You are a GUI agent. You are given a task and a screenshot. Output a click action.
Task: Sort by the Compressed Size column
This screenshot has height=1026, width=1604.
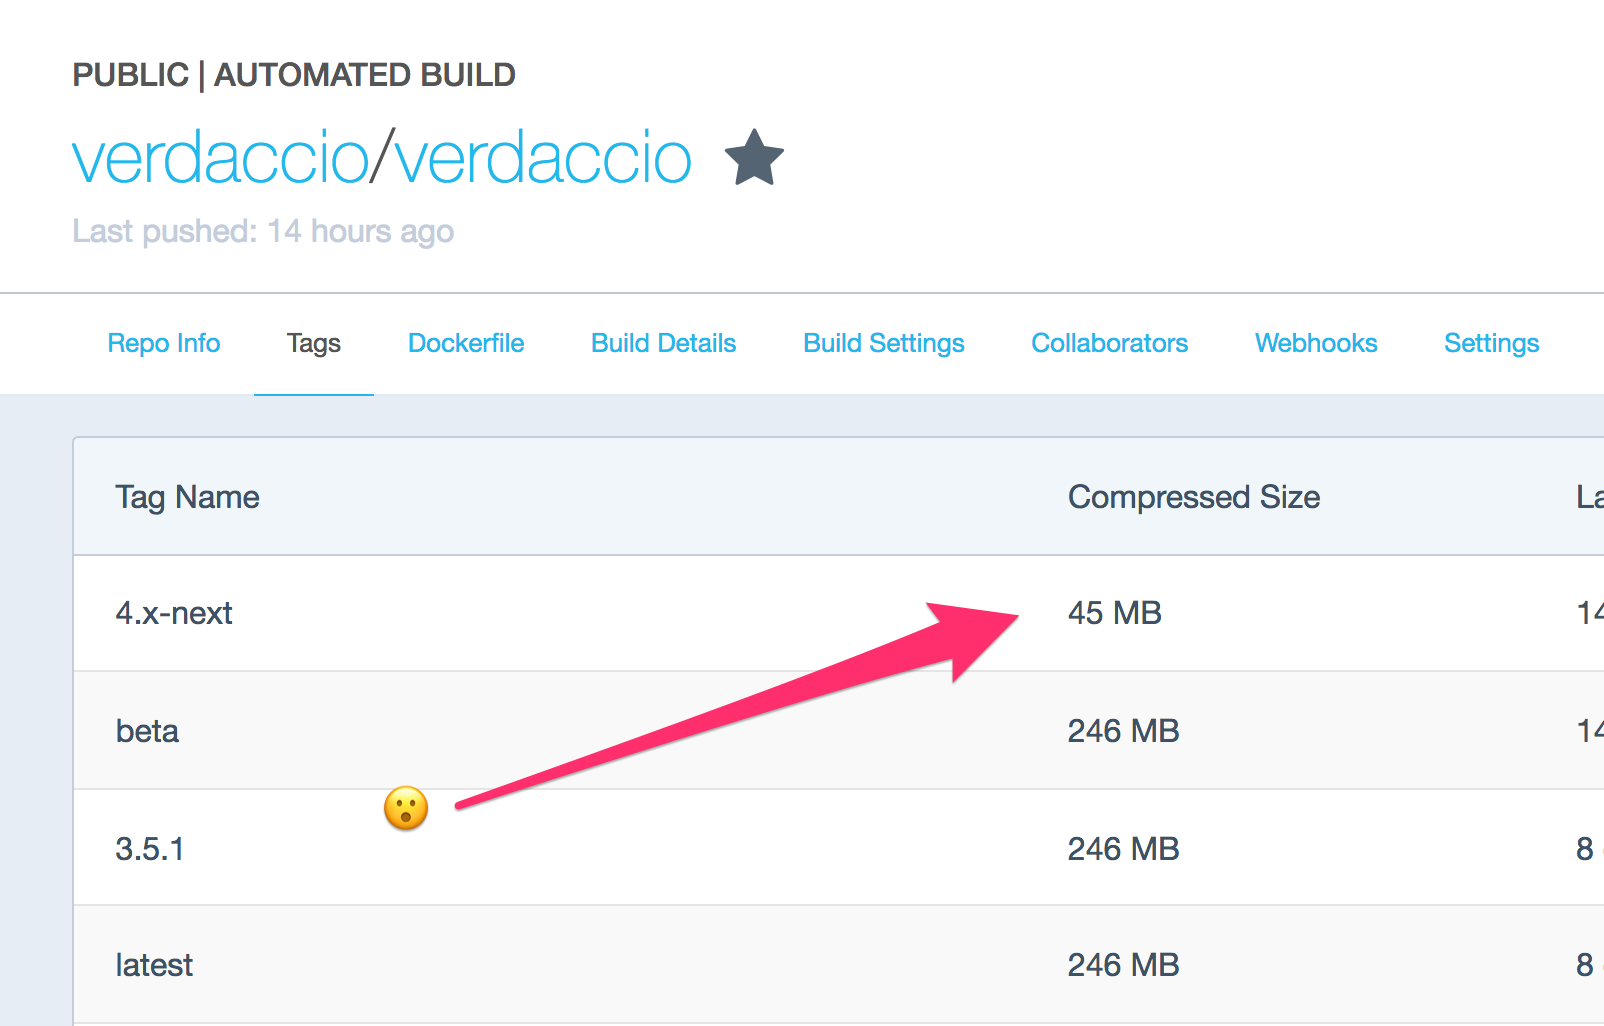(x=1194, y=497)
